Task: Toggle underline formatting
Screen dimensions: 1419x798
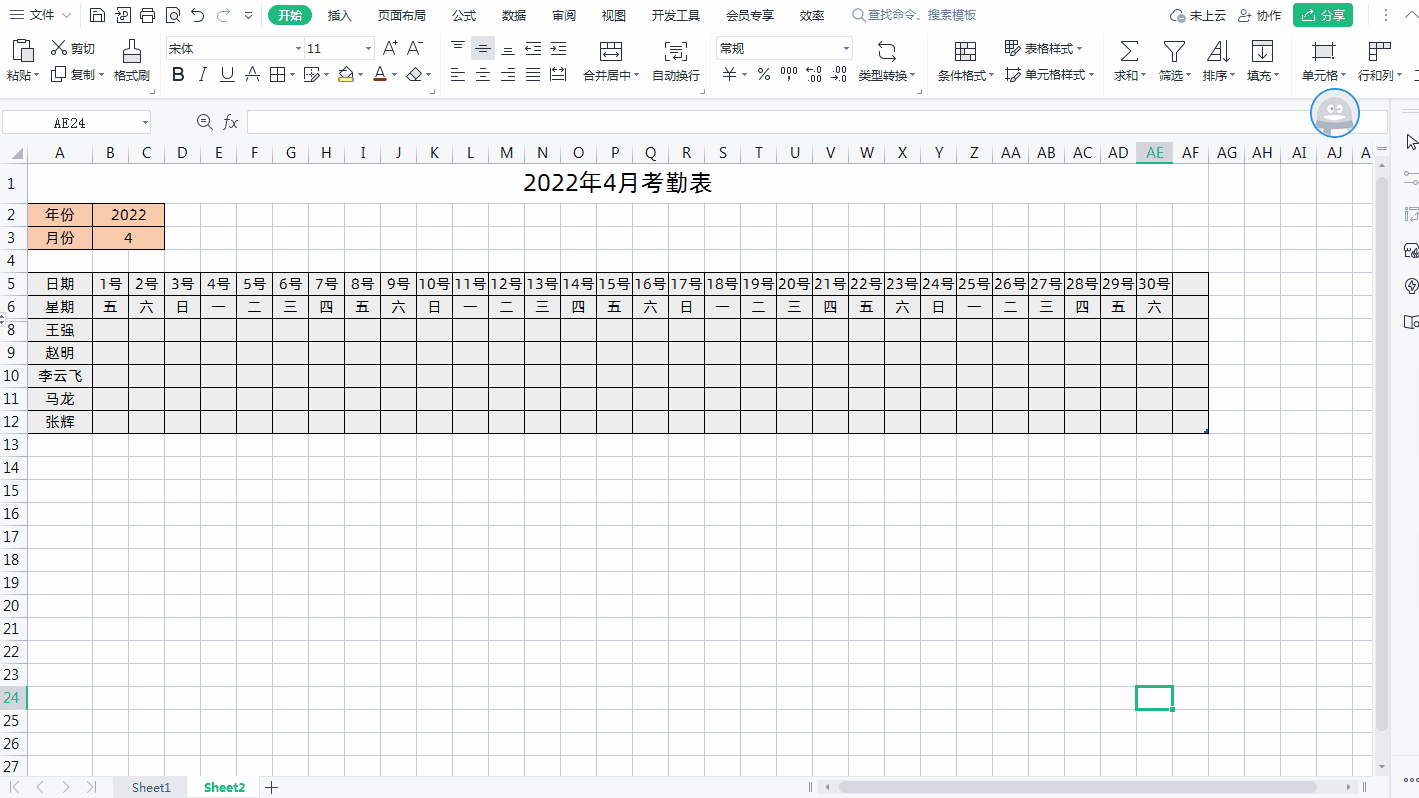Action: coord(227,74)
